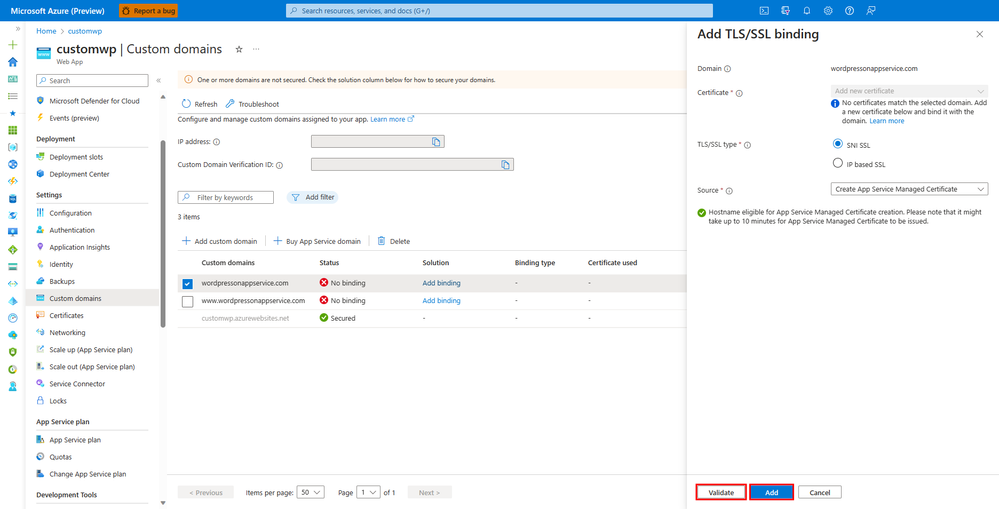
Task: Click Report a bug button
Action: [x=148, y=11]
